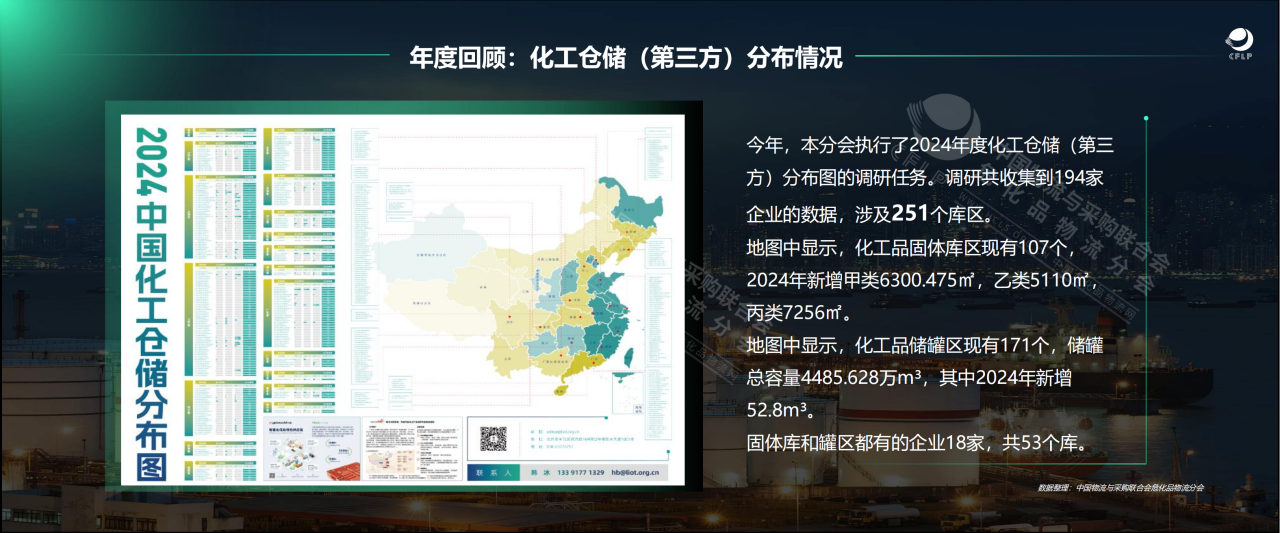The width and height of the screenshot is (1280, 533).
Task: Click the slide title 年度回顾：化工仓储（第三方）分布情况
Action: pyautogui.click(x=626, y=57)
